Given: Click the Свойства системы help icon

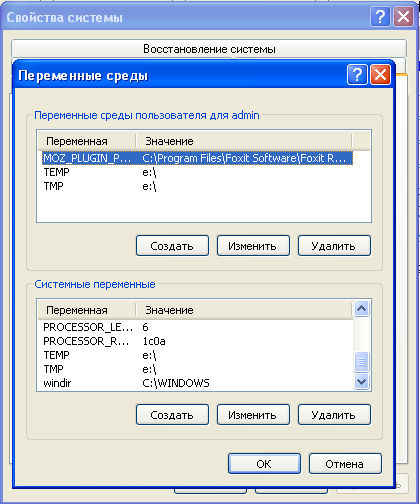Looking at the screenshot, I should click(380, 16).
